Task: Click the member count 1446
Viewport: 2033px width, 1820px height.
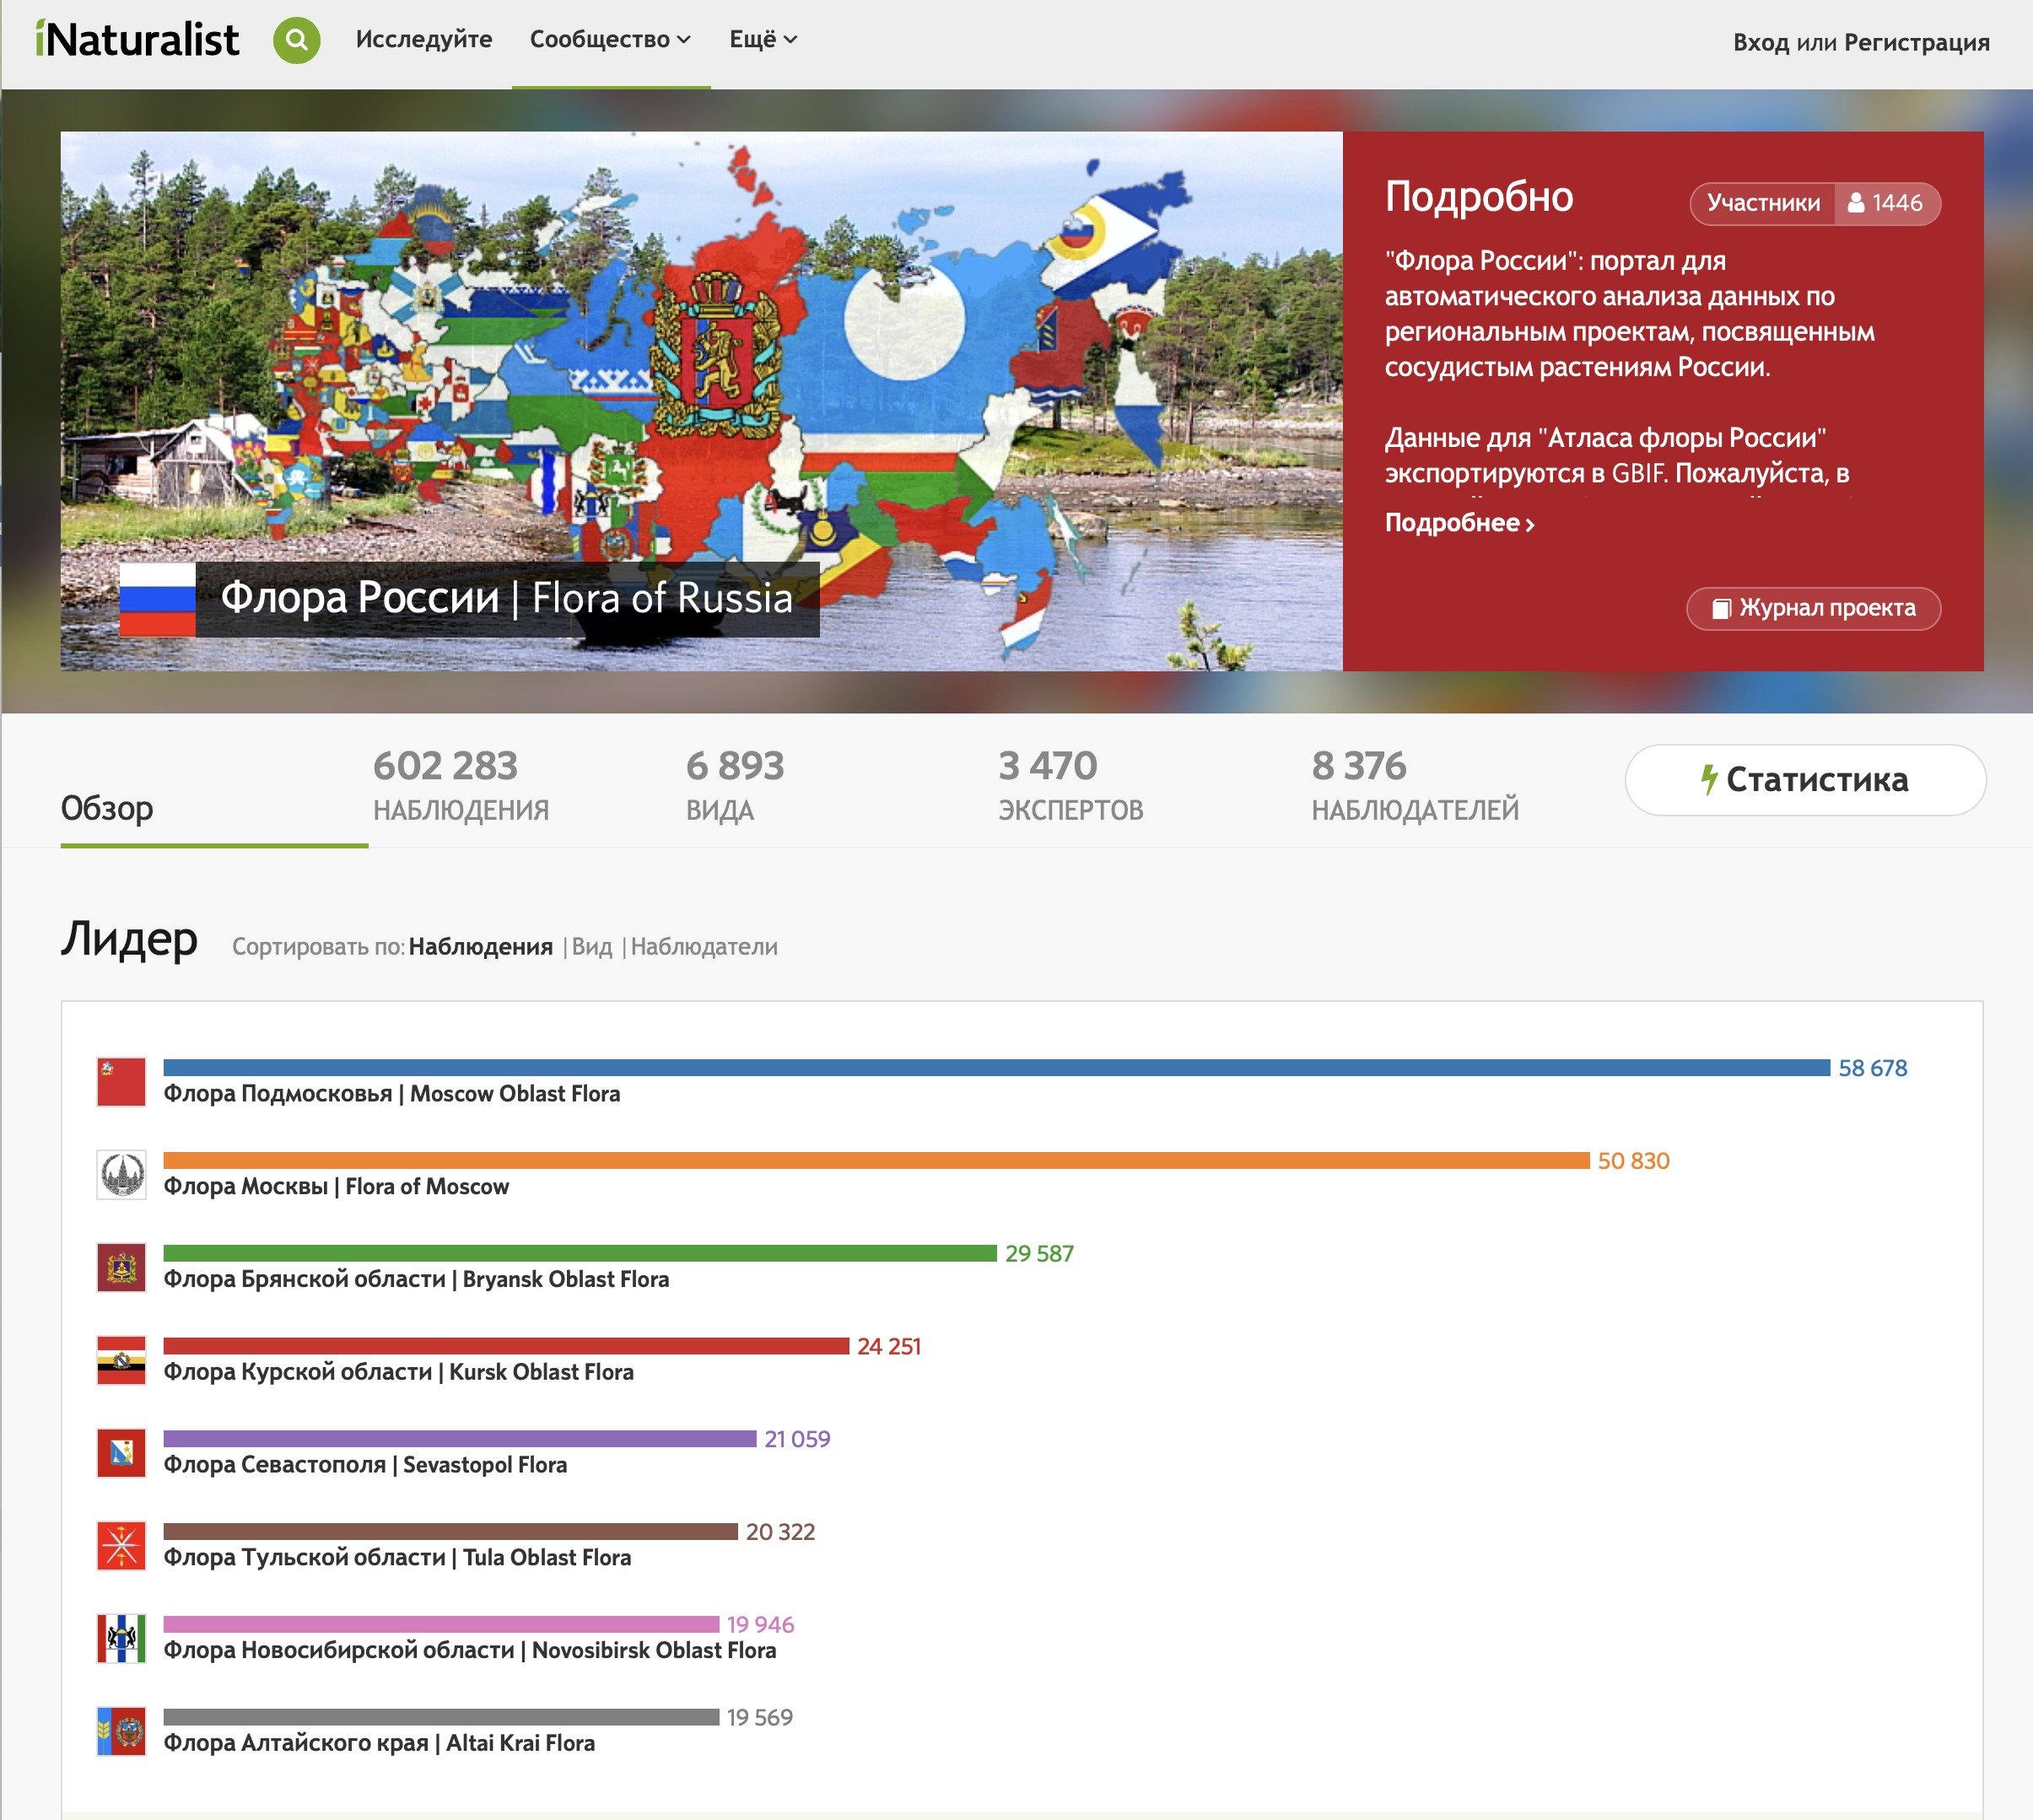Action: click(1888, 203)
